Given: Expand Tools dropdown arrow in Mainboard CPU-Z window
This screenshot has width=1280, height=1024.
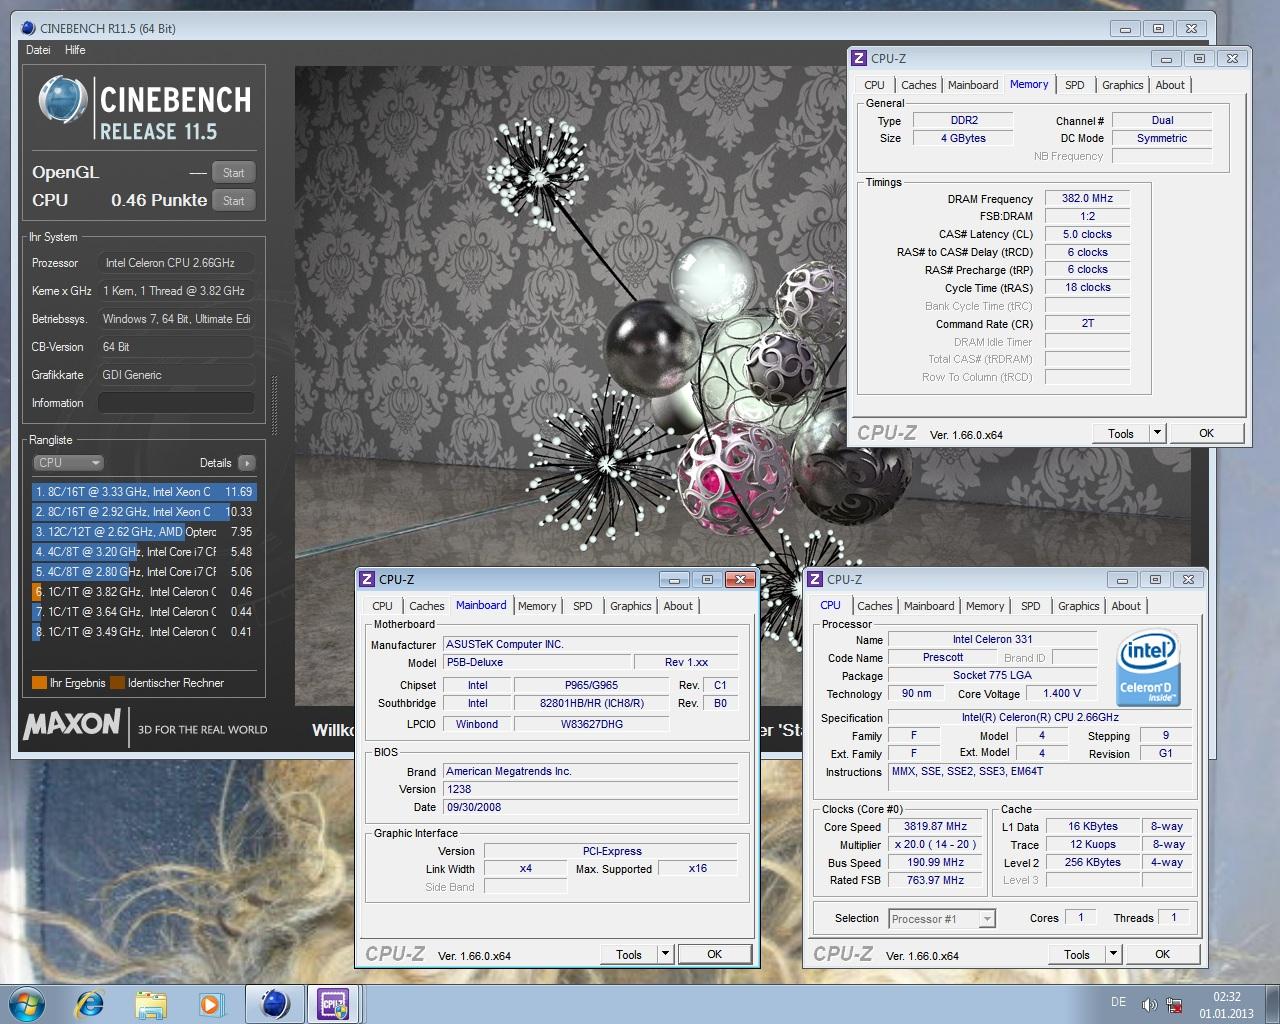Looking at the screenshot, I should tap(665, 954).
